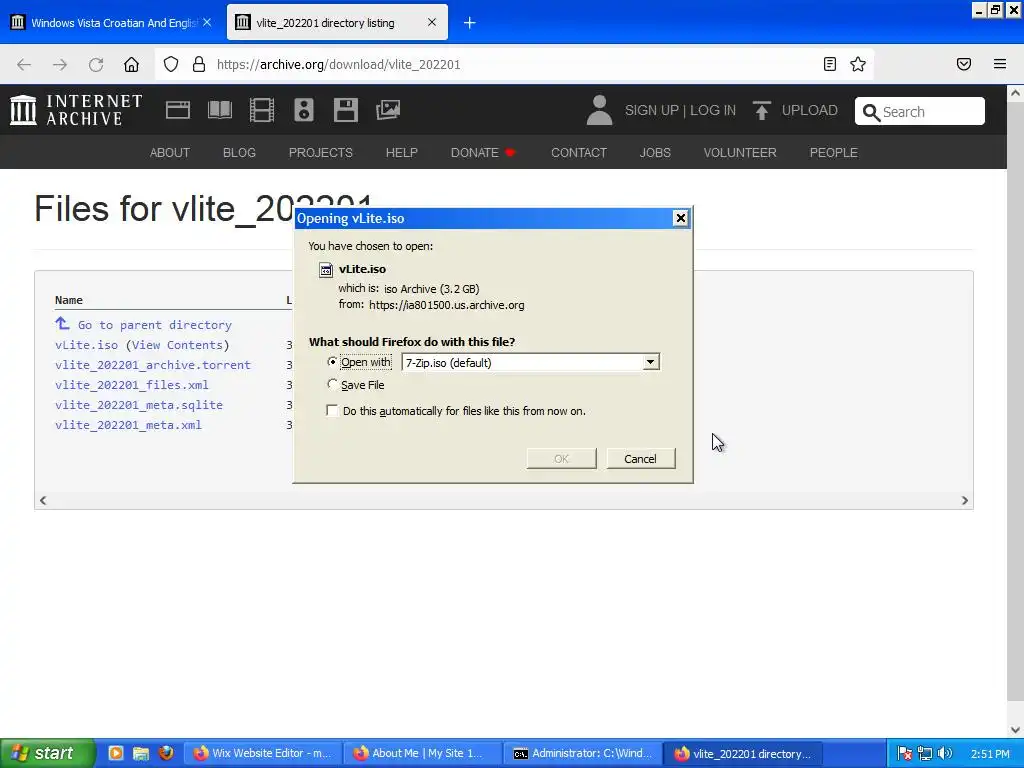Open the ABOUT menu item
Viewport: 1024px width, 768px height.
170,152
